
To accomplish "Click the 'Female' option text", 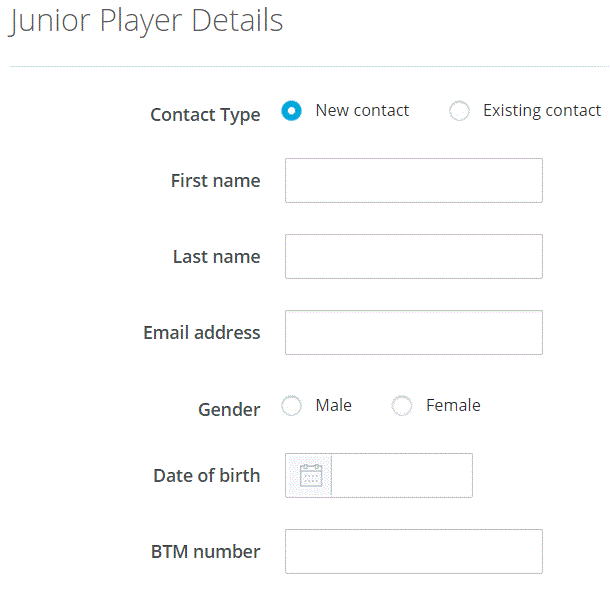I will pos(453,405).
